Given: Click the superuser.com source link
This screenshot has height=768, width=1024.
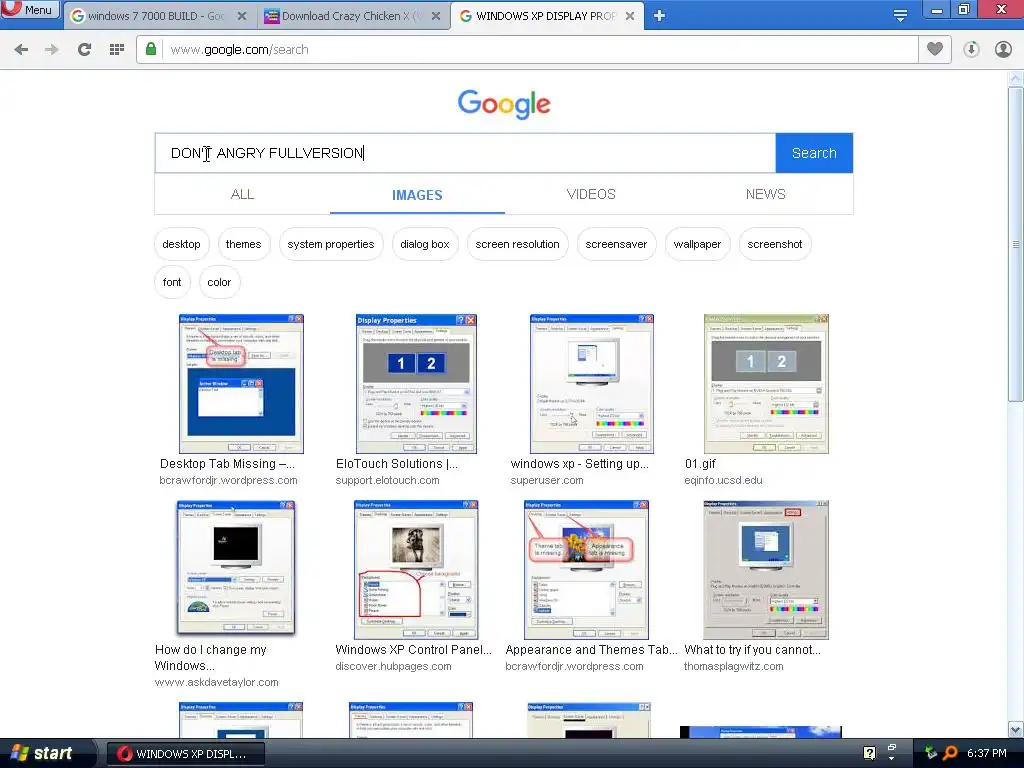Looking at the screenshot, I should (x=547, y=480).
